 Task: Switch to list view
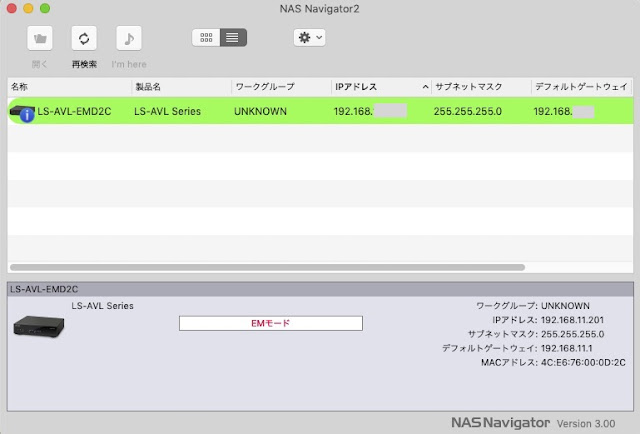(x=233, y=38)
